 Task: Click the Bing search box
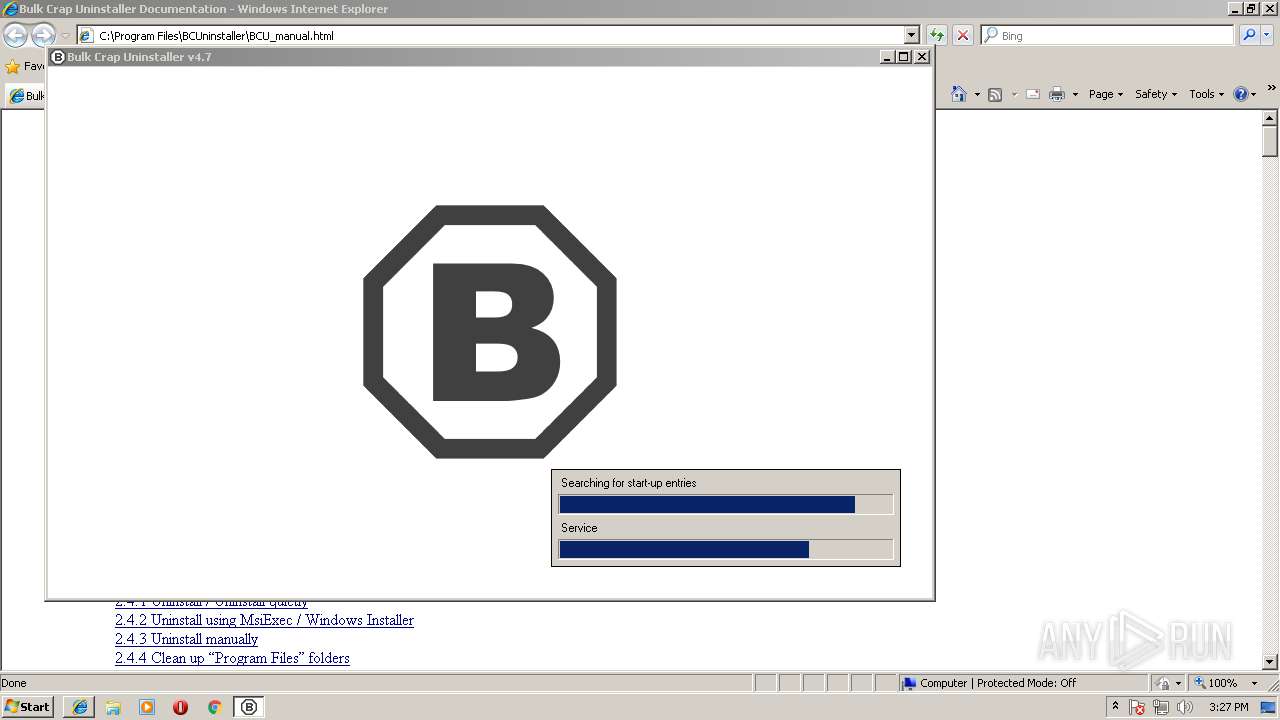1107,35
